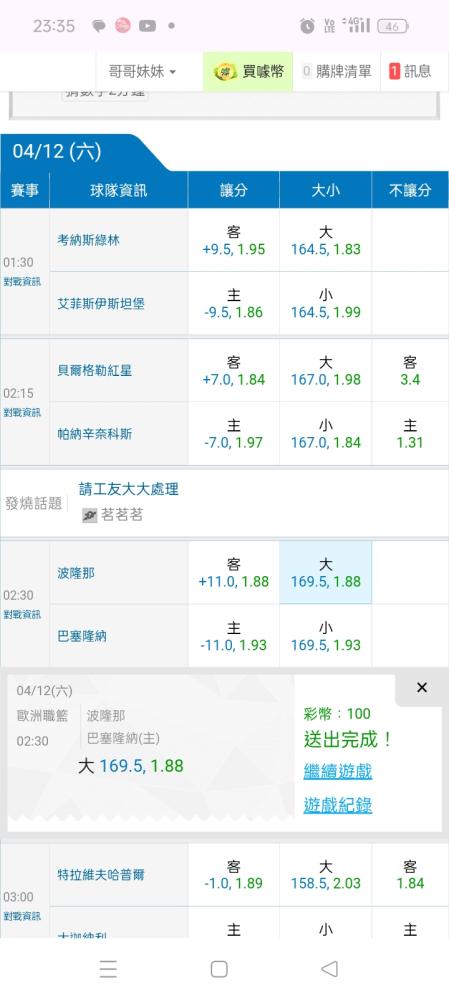Pick 主 -7.0 for 帕納辛奈科斯
449x1000 pixels.
(x=233, y=434)
